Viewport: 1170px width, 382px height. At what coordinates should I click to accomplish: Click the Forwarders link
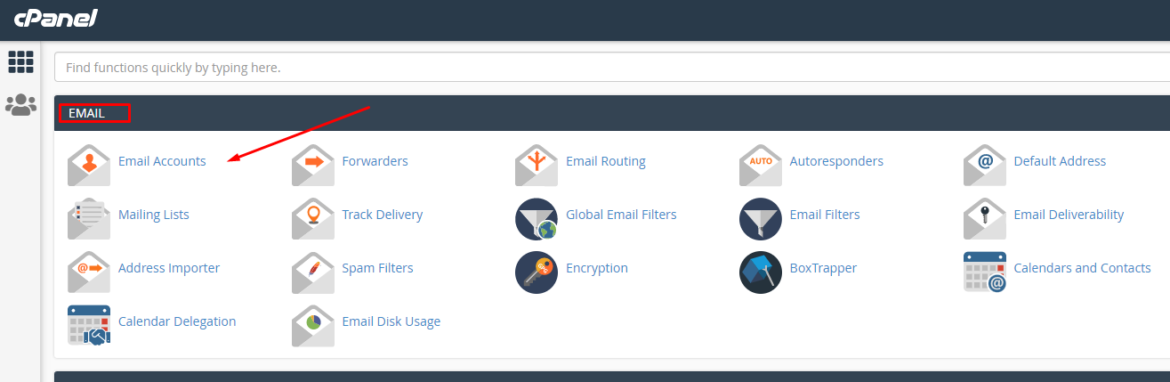pyautogui.click(x=375, y=161)
